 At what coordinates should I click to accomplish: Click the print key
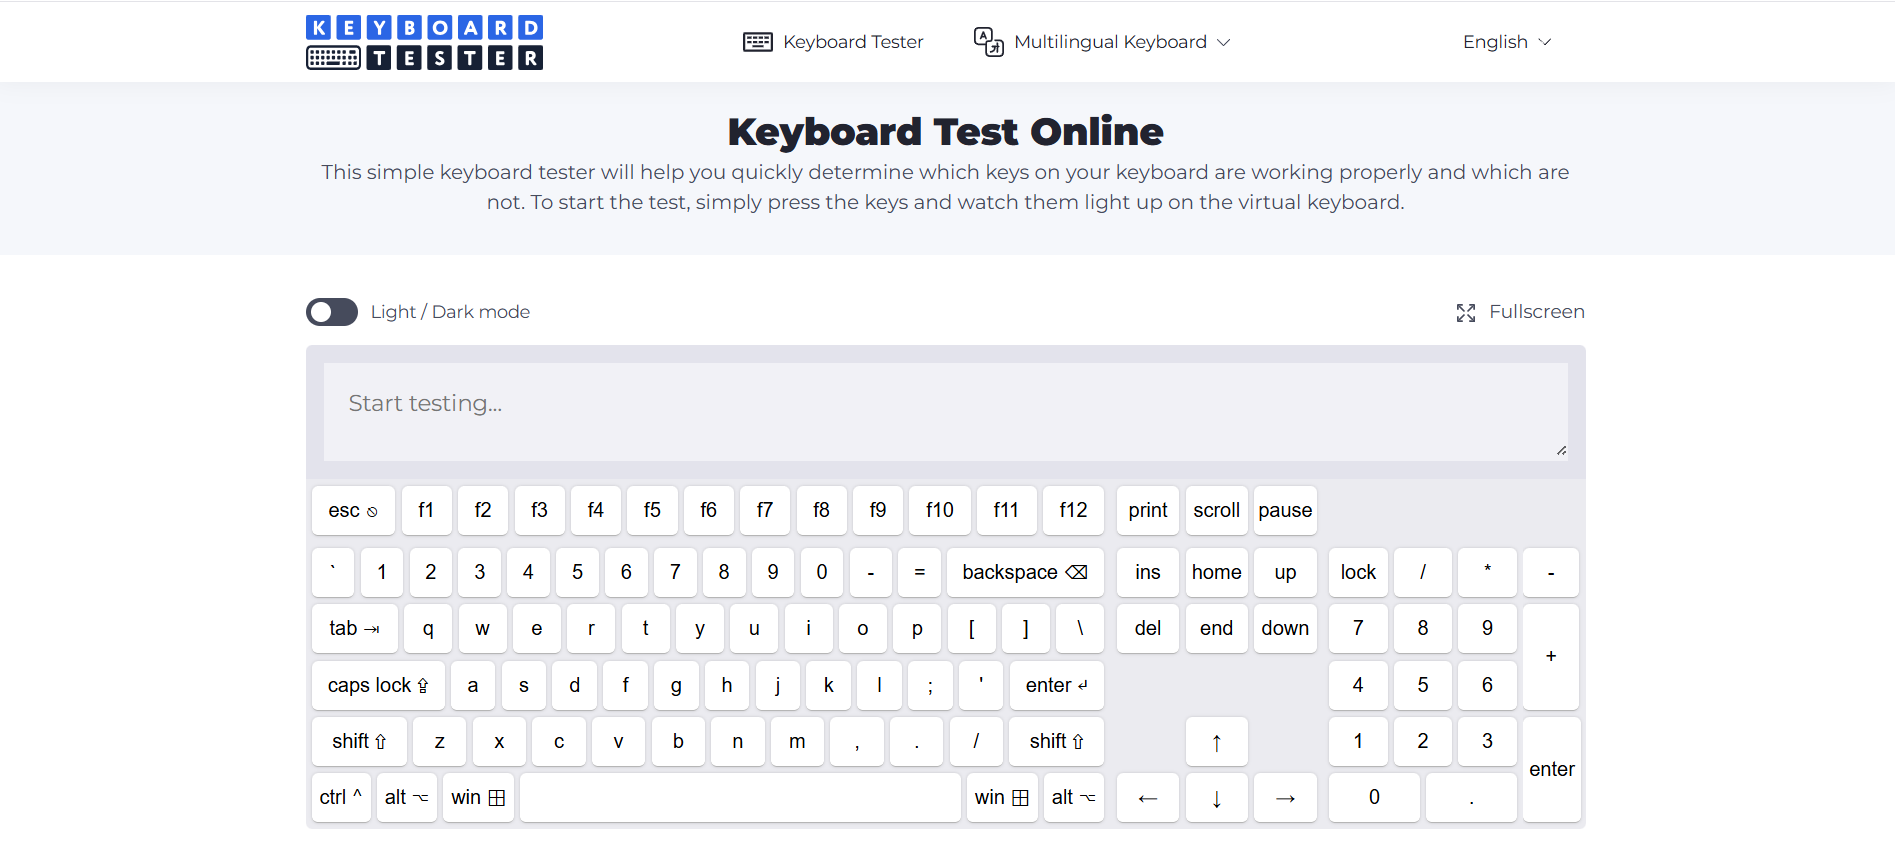click(1148, 510)
